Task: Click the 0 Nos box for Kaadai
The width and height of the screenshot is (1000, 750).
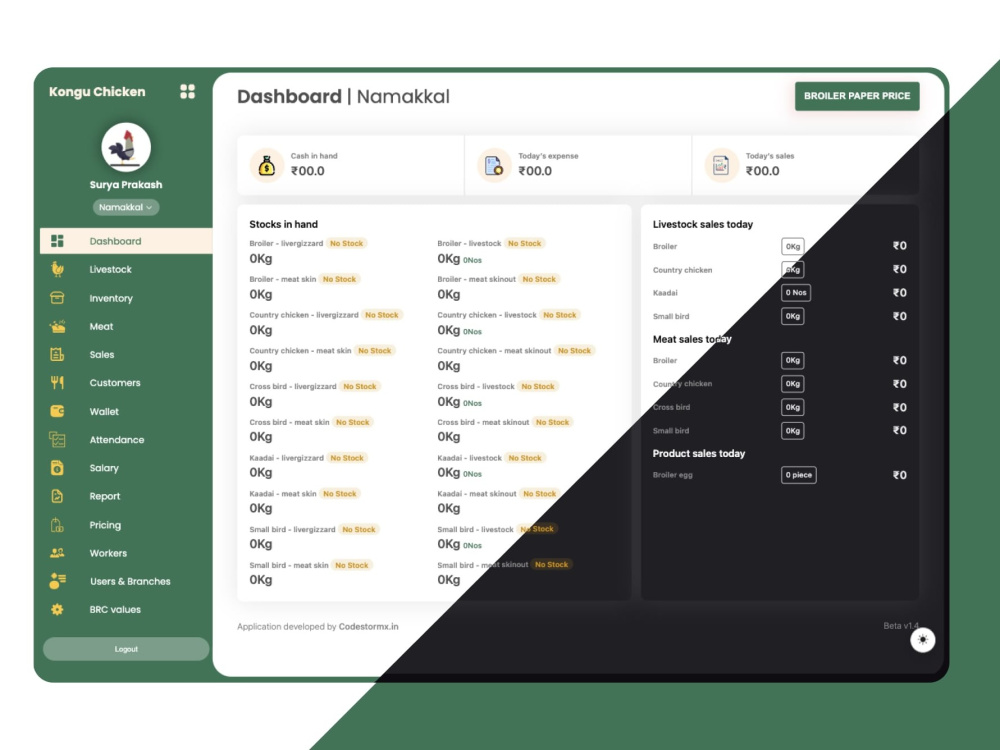Action: pos(796,293)
